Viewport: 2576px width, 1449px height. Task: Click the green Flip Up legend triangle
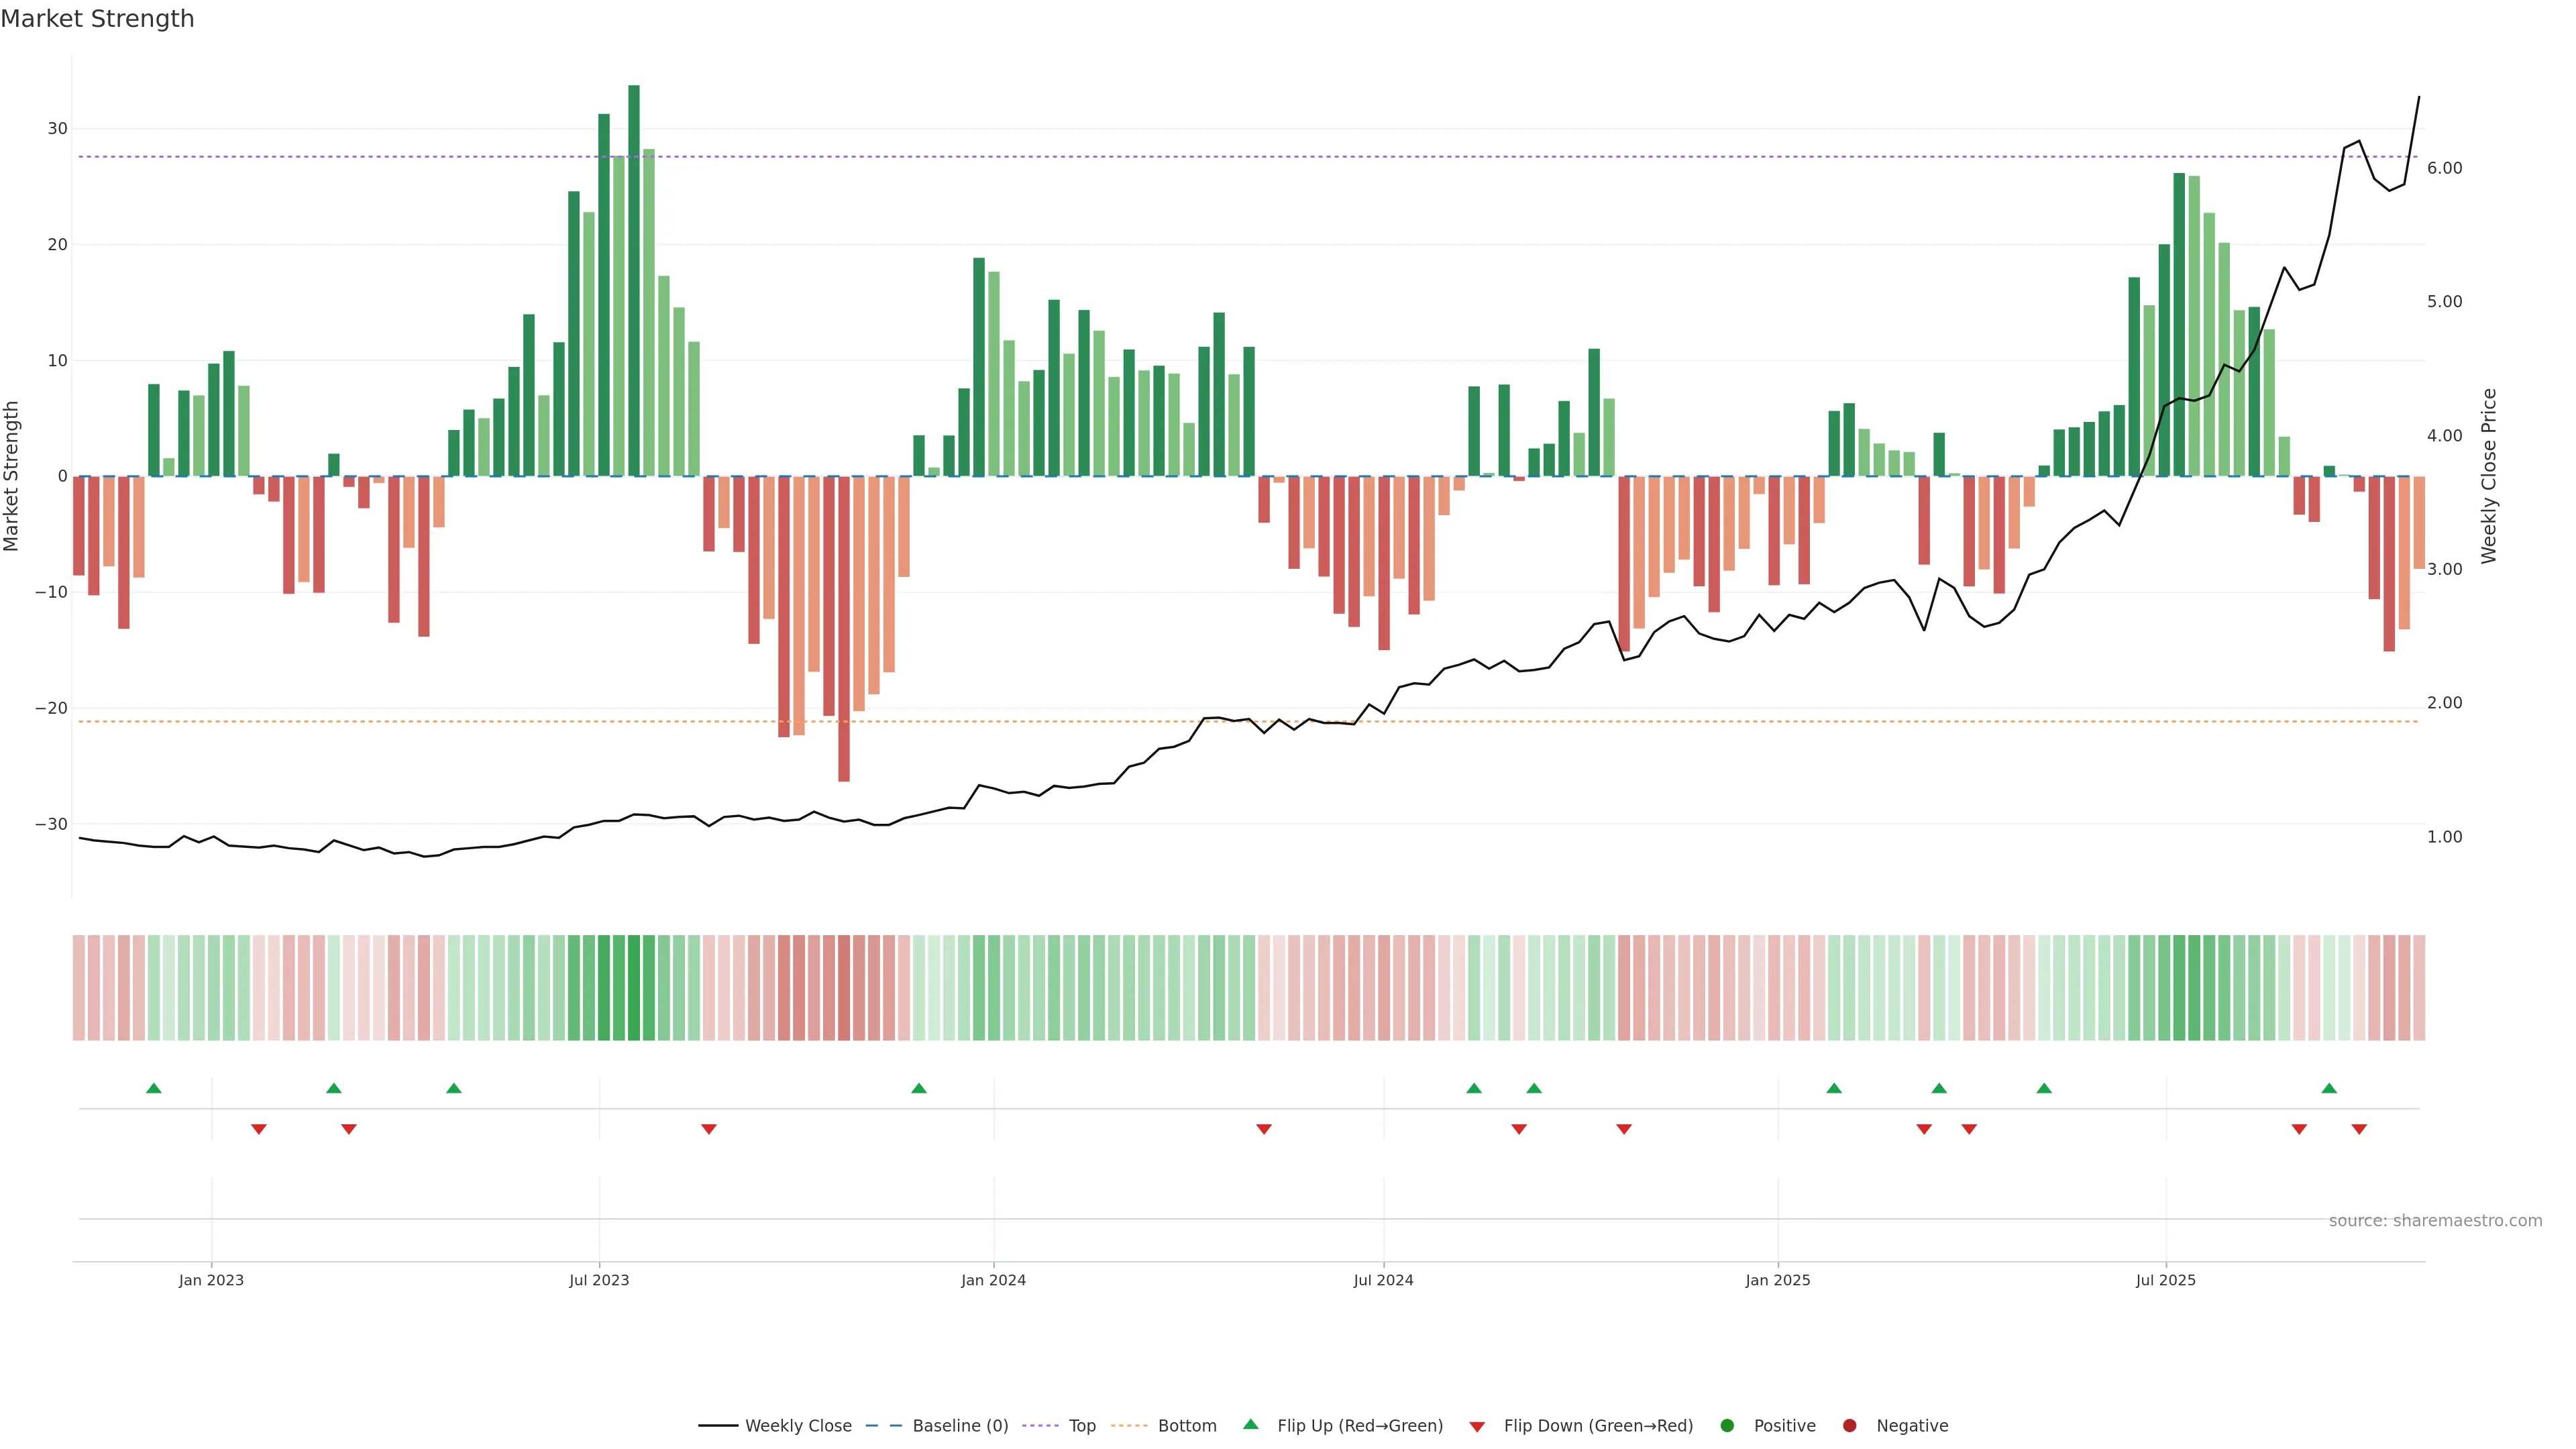tap(1250, 1424)
